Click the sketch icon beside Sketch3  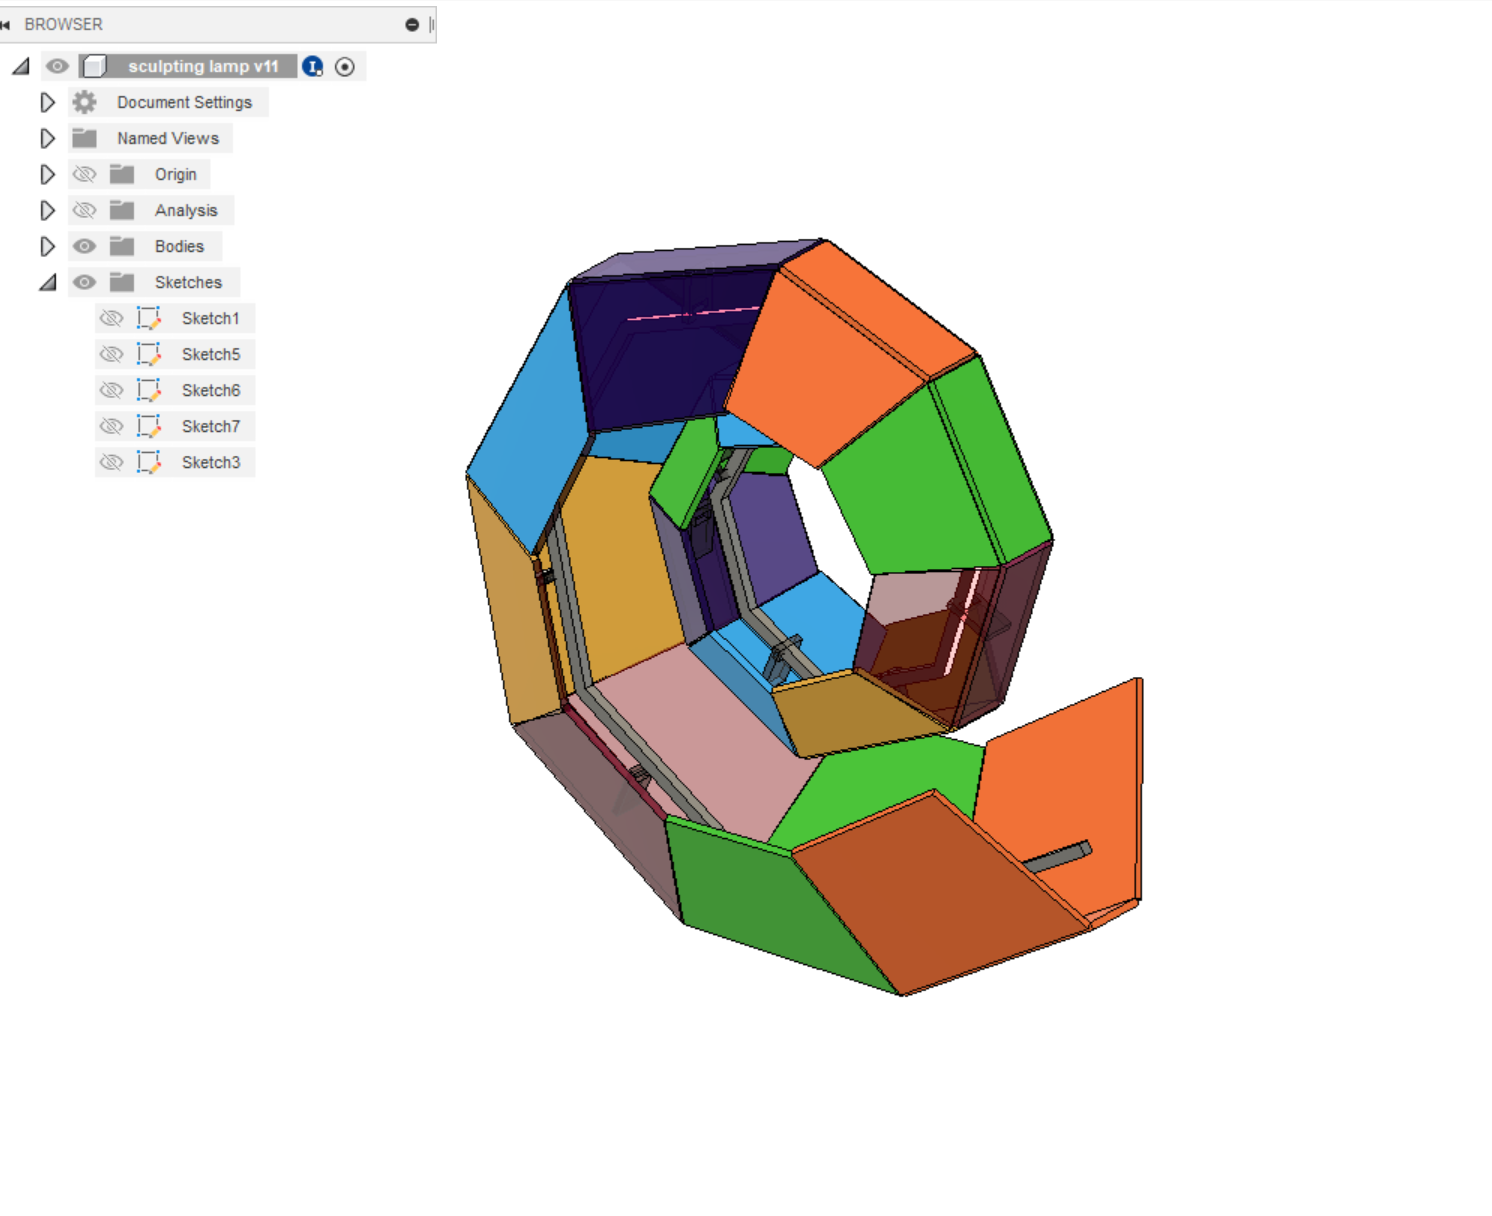point(148,462)
